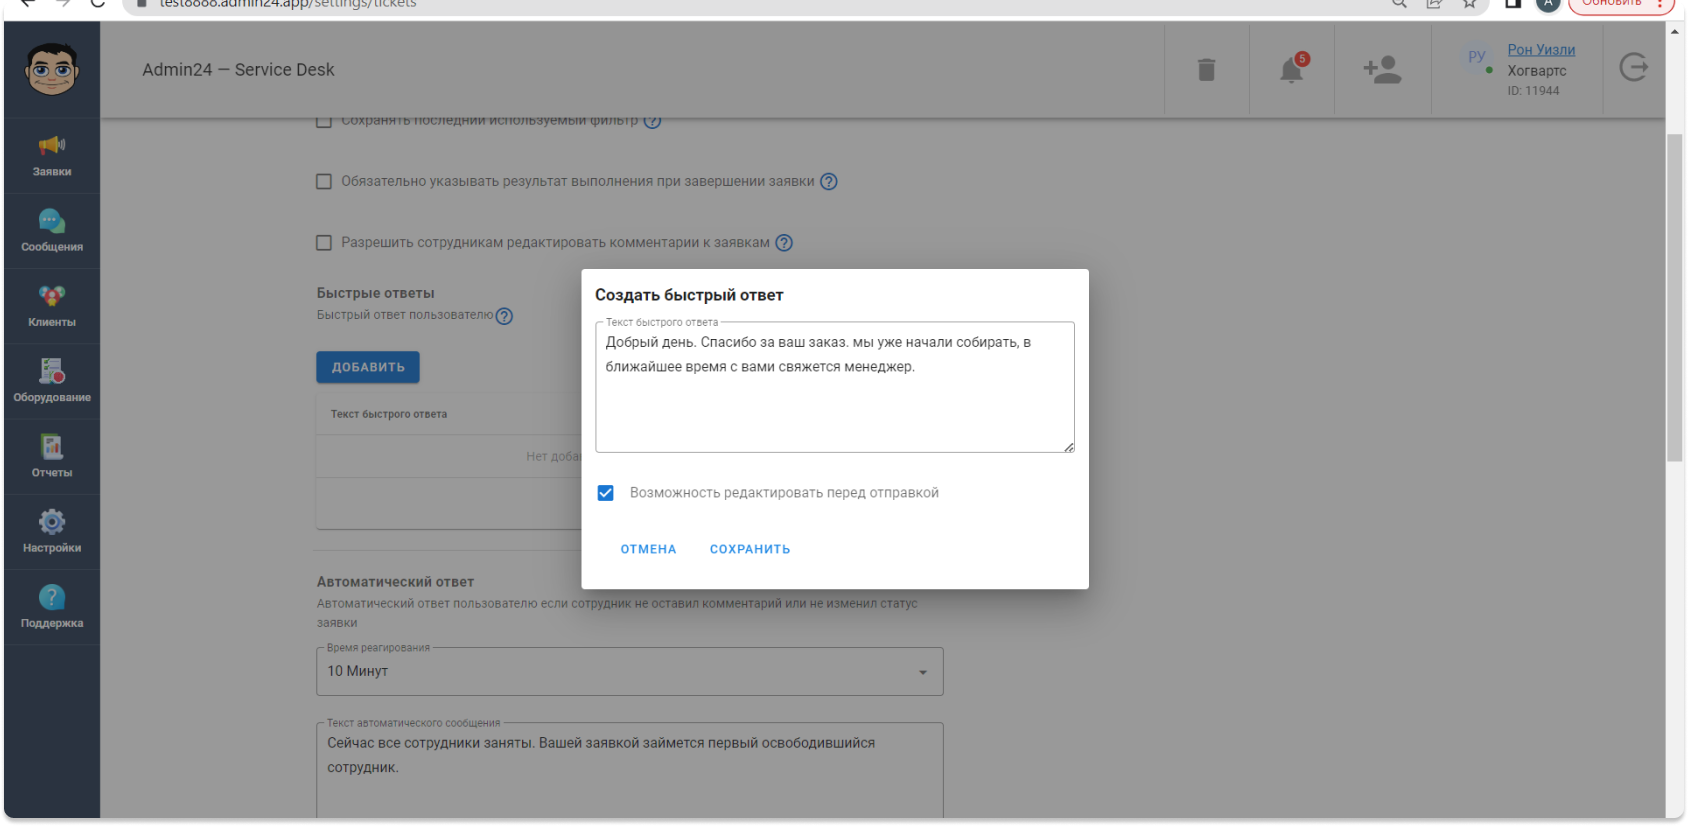This screenshot has width=1688, height=826.
Task: Open the Отчеты sidebar section
Action: 52,457
